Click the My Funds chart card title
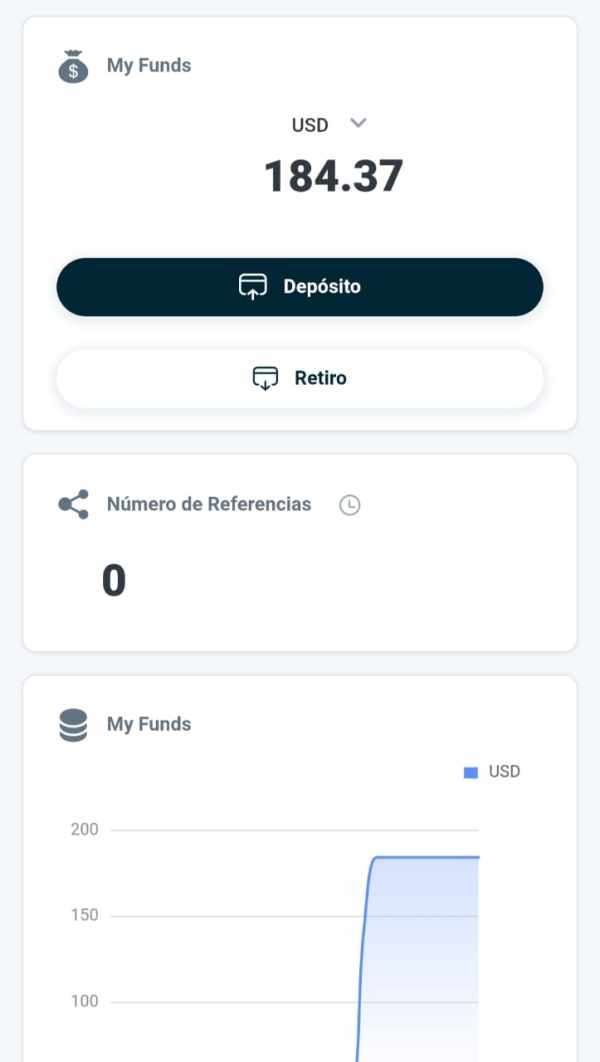 click(x=149, y=724)
